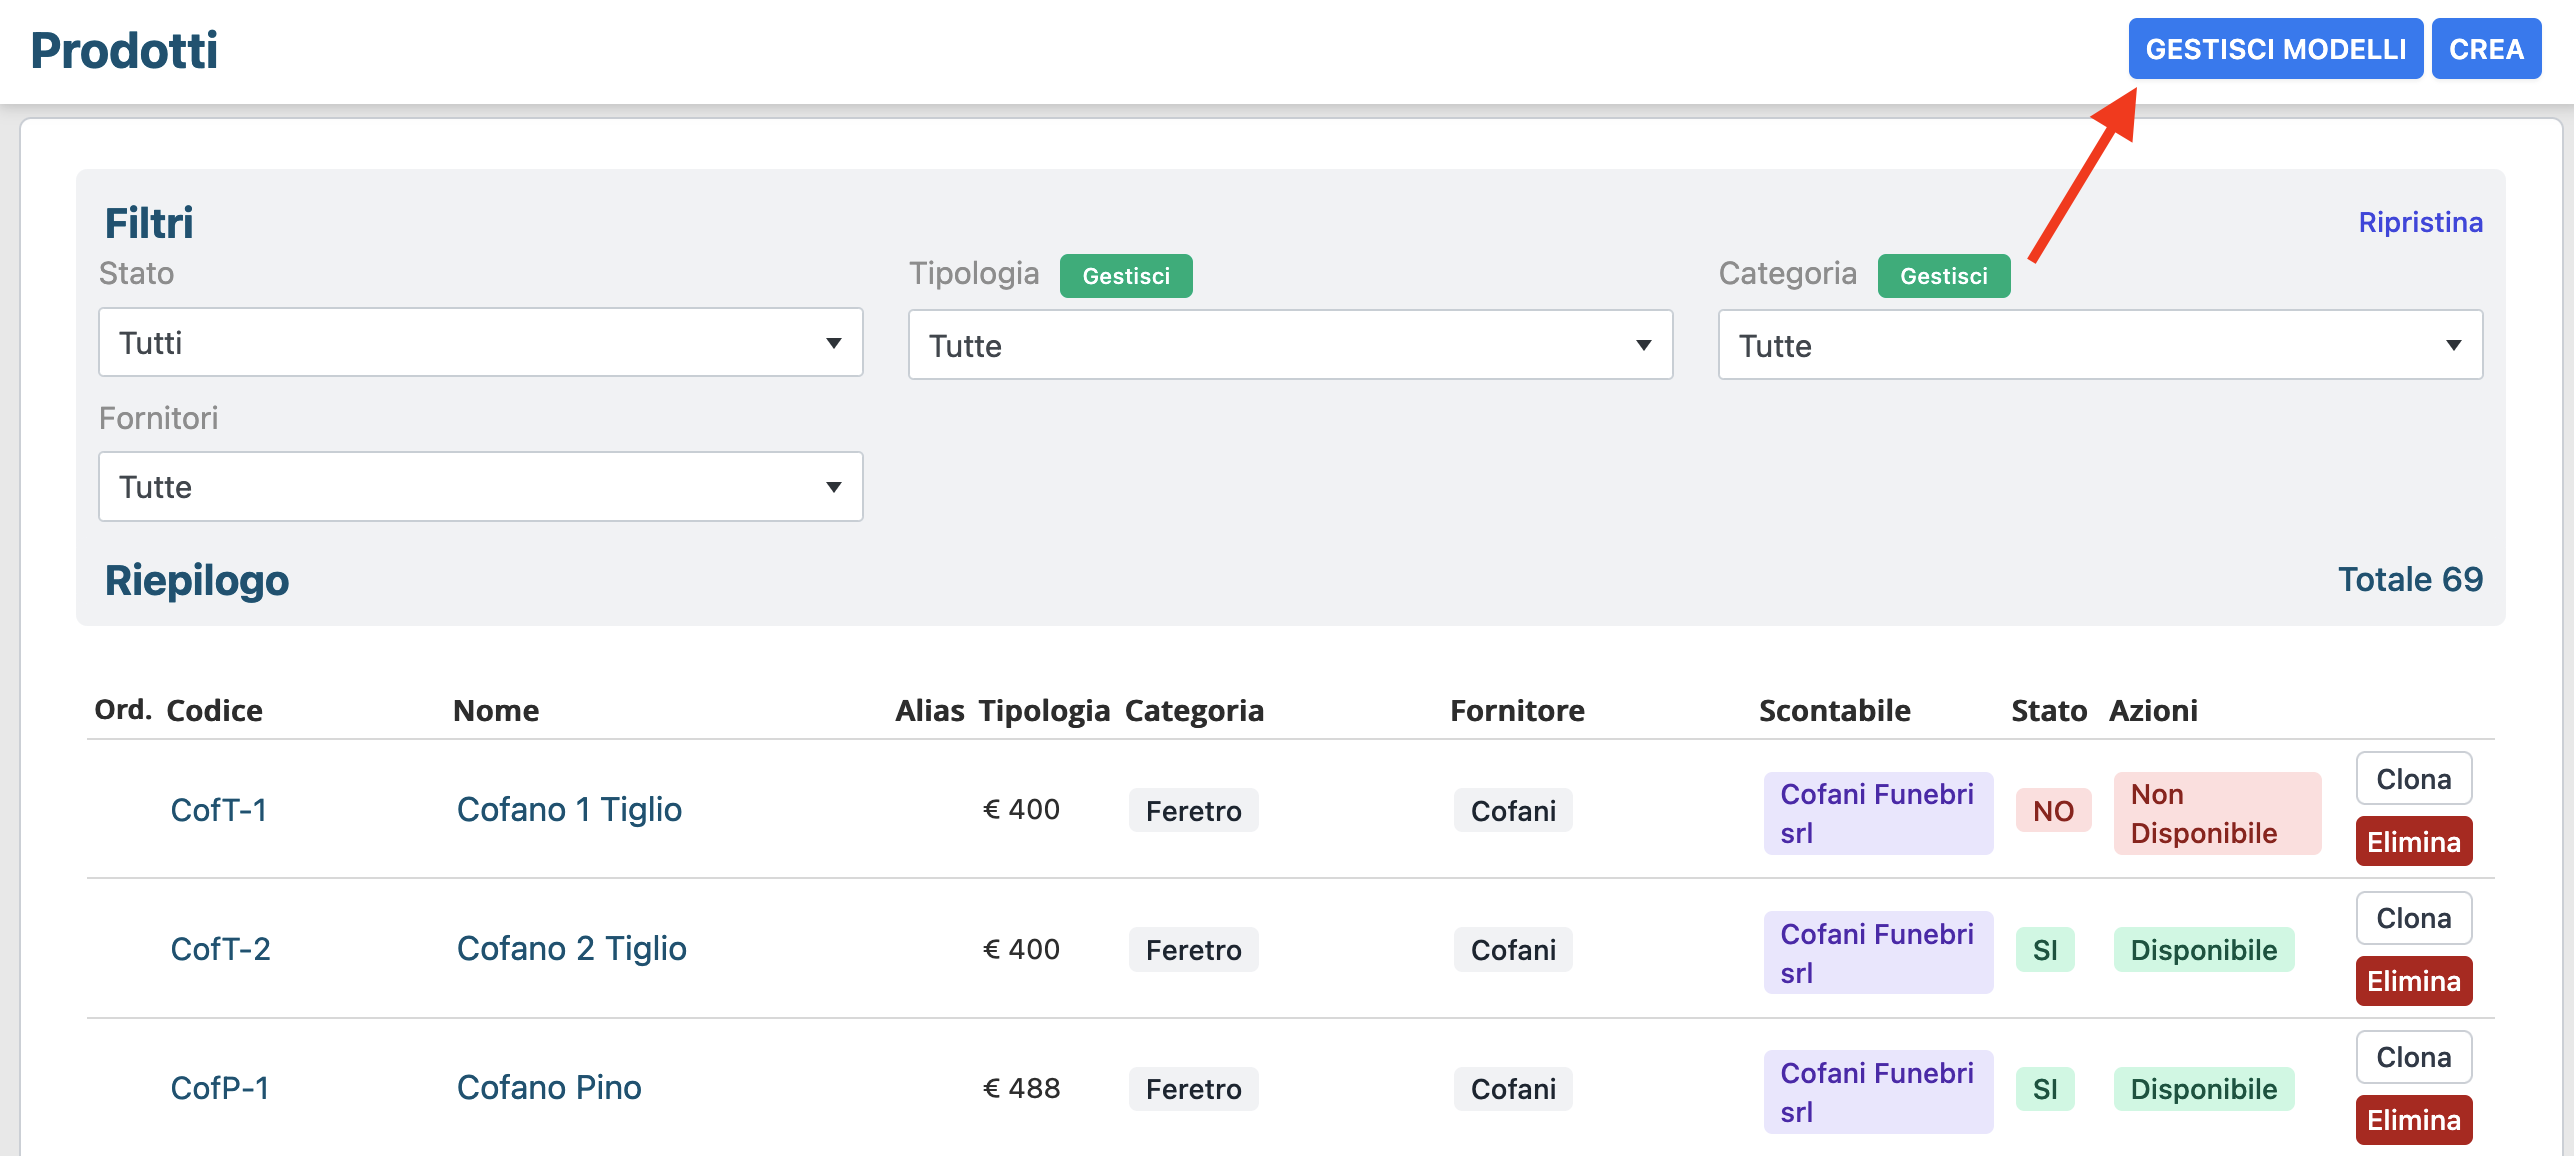Click Elimina for Cofano Pino

pyautogui.click(x=2413, y=1120)
